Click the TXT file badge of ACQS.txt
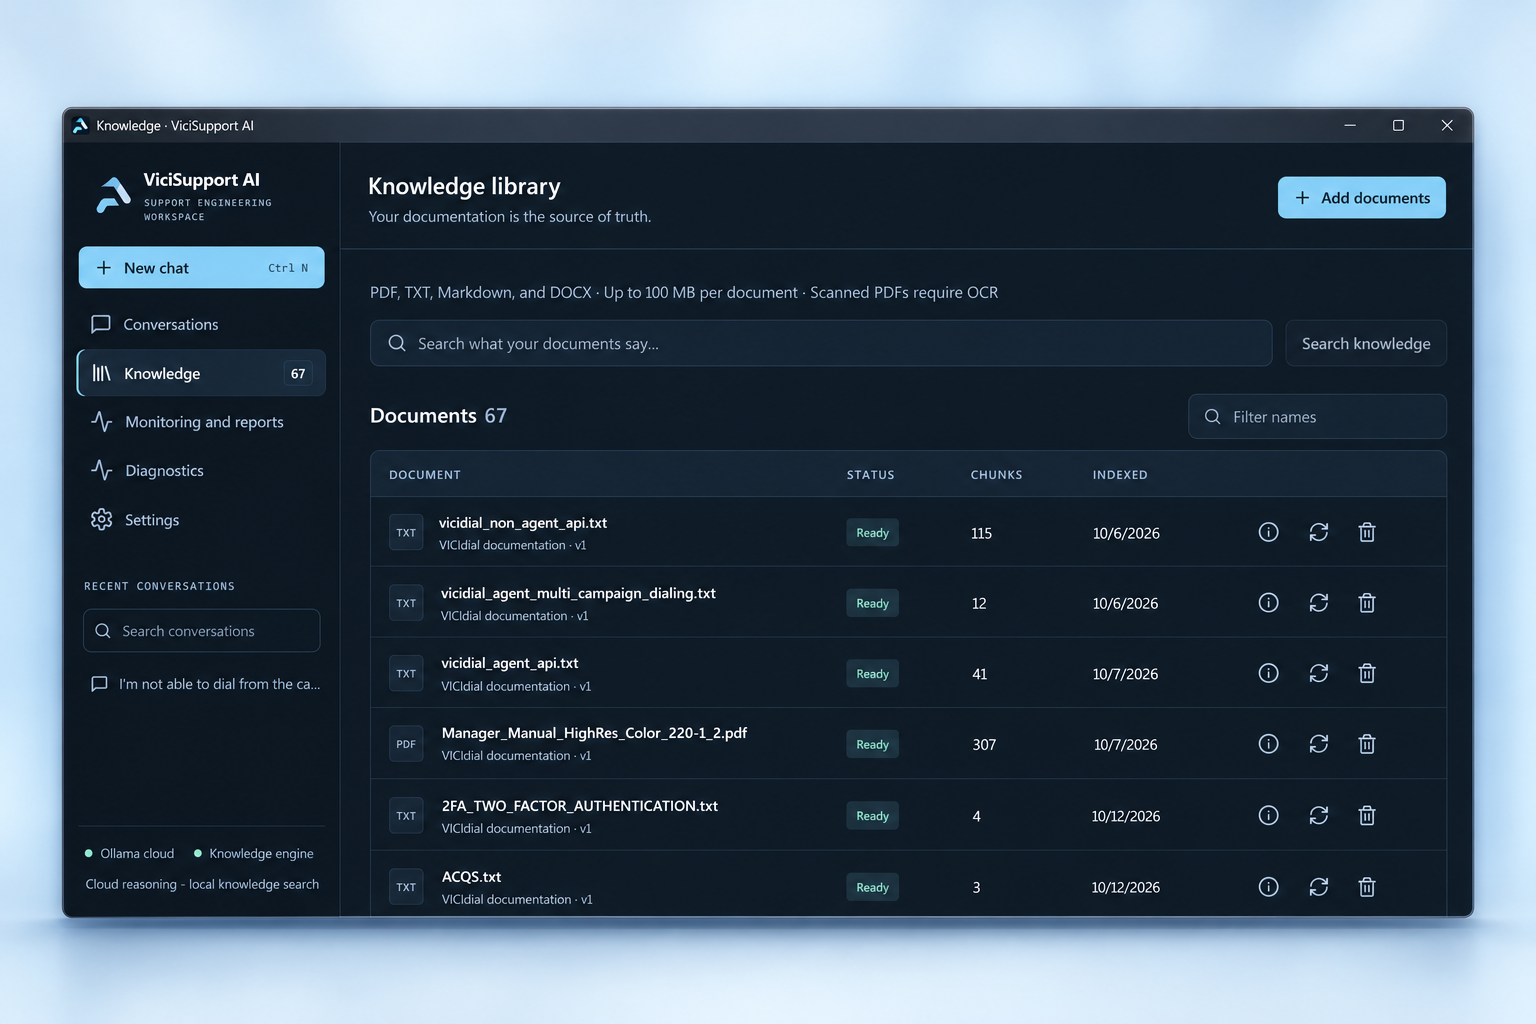 pyautogui.click(x=406, y=887)
